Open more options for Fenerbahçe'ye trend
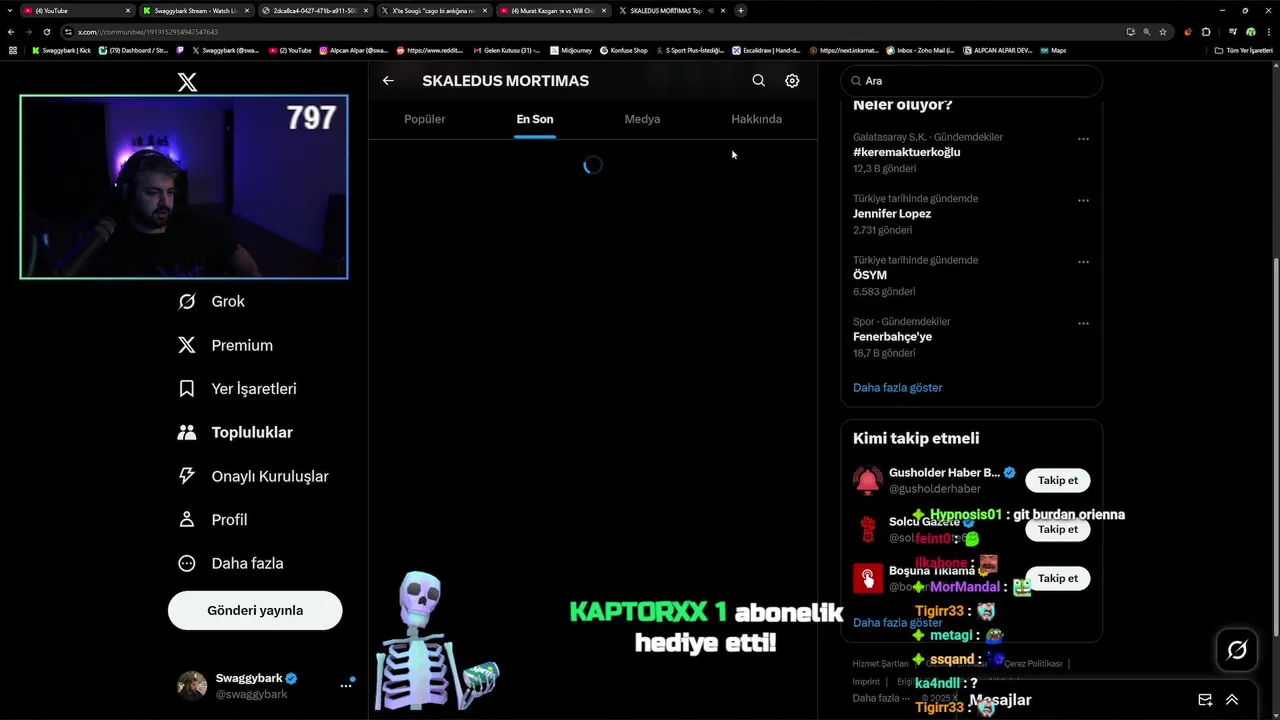 click(x=1083, y=323)
